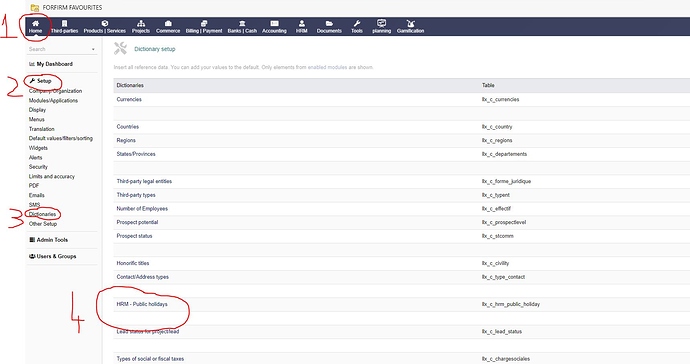Open the Accounting module
This screenshot has width=690, height=364.
274,27
